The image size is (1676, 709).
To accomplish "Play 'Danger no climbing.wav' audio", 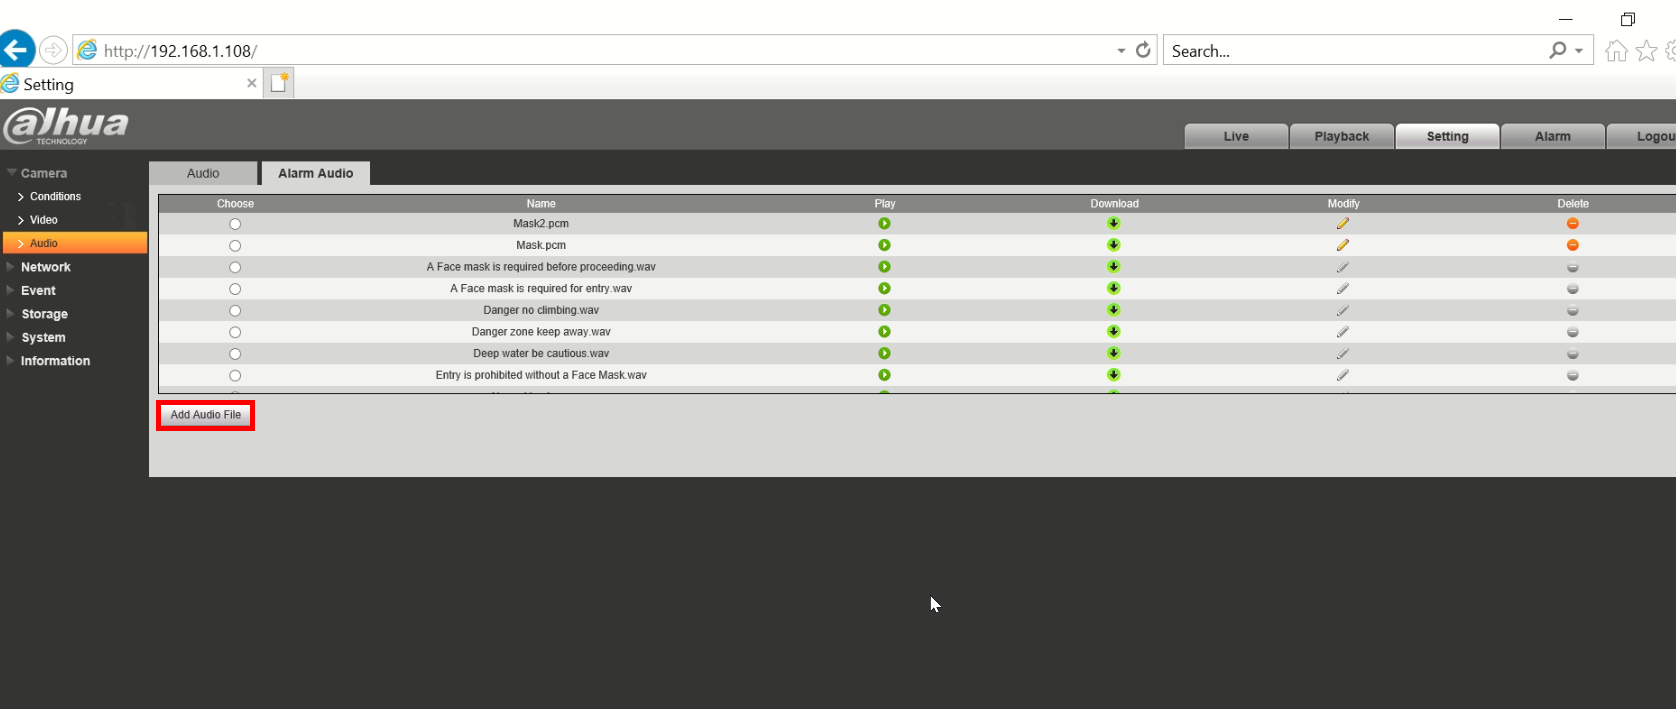I will tap(884, 310).
